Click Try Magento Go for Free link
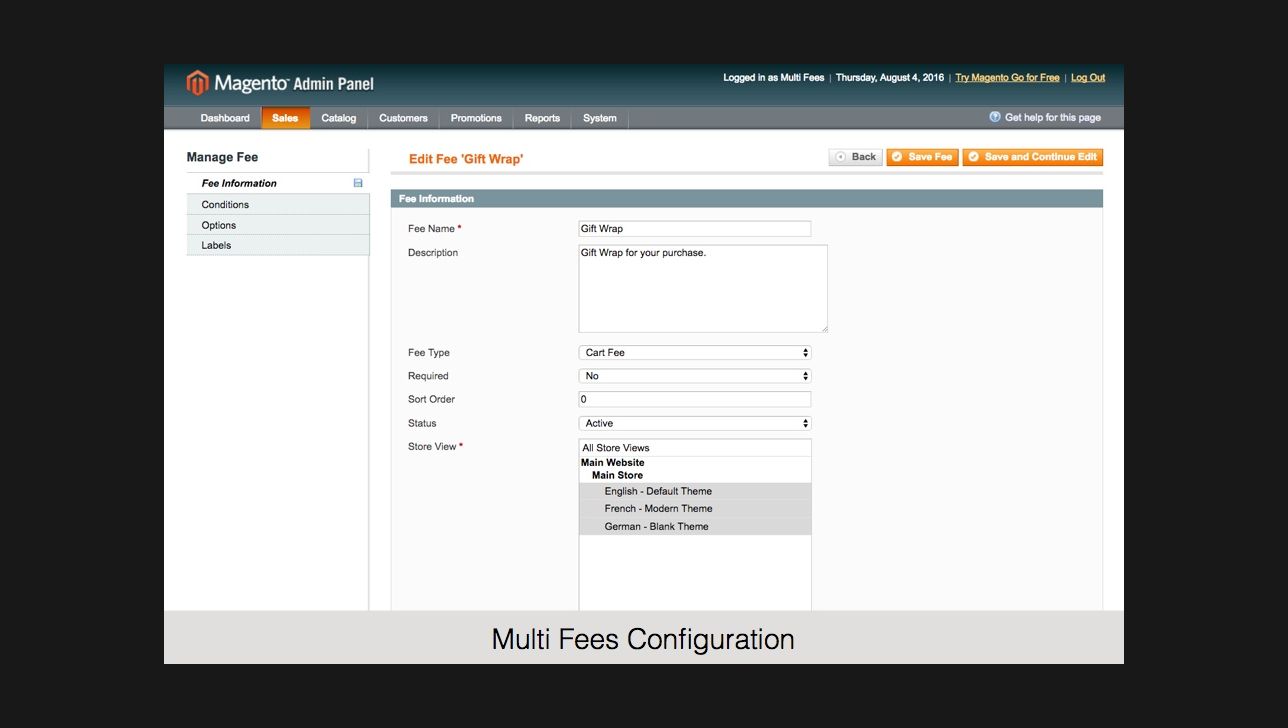The width and height of the screenshot is (1288, 728). coord(1007,78)
